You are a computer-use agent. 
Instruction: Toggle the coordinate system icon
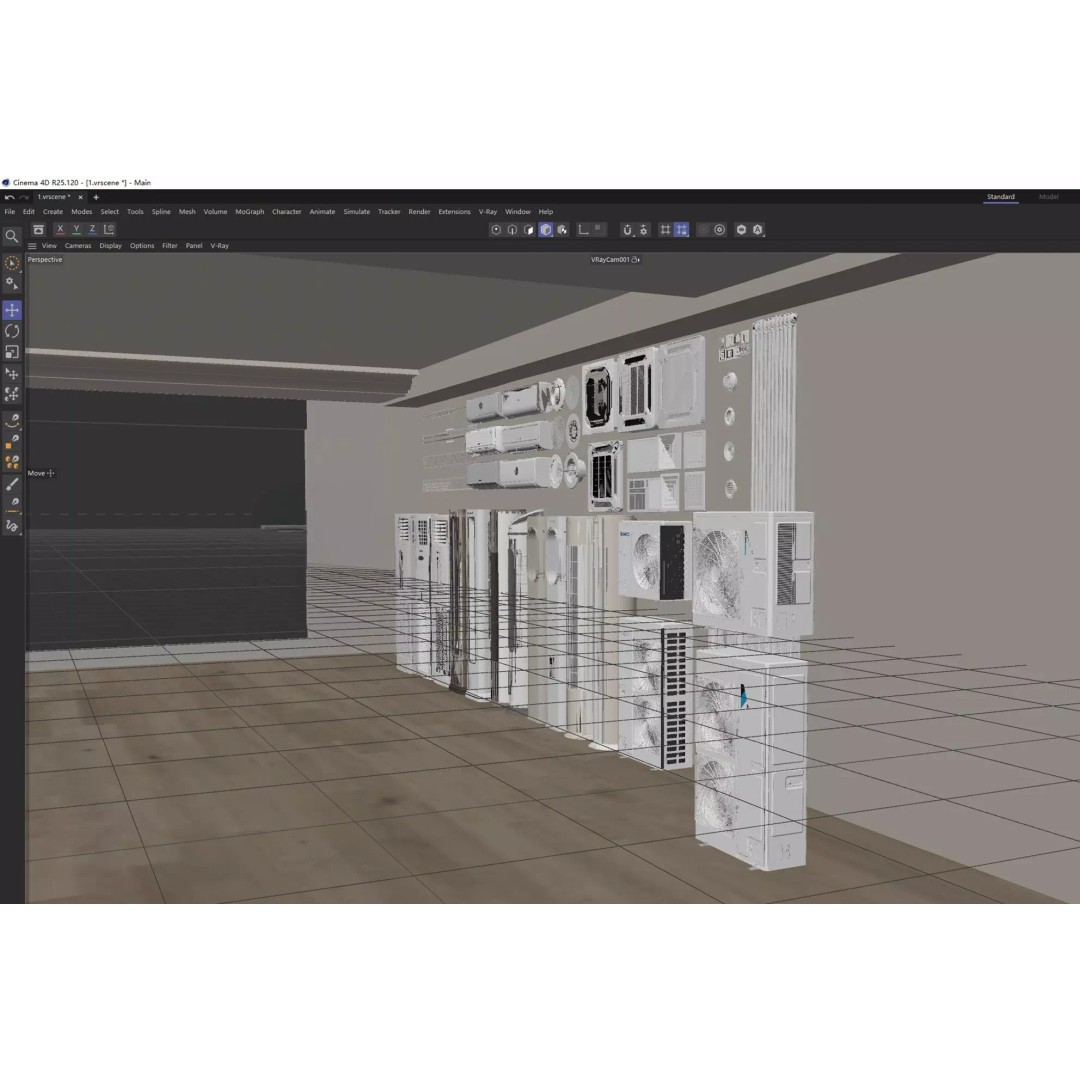[x=109, y=229]
